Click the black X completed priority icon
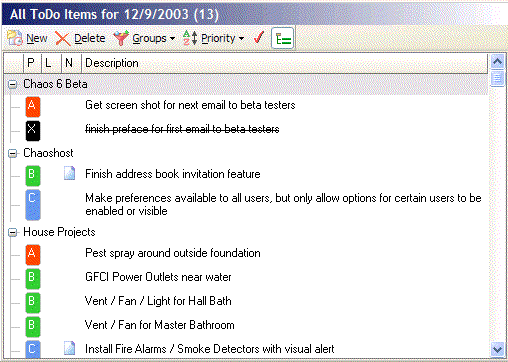 point(33,131)
